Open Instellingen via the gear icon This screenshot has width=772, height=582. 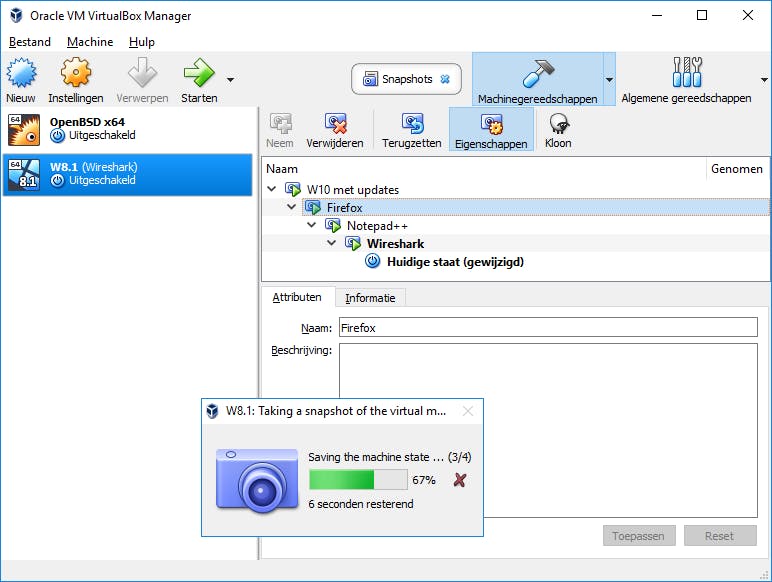click(76, 73)
